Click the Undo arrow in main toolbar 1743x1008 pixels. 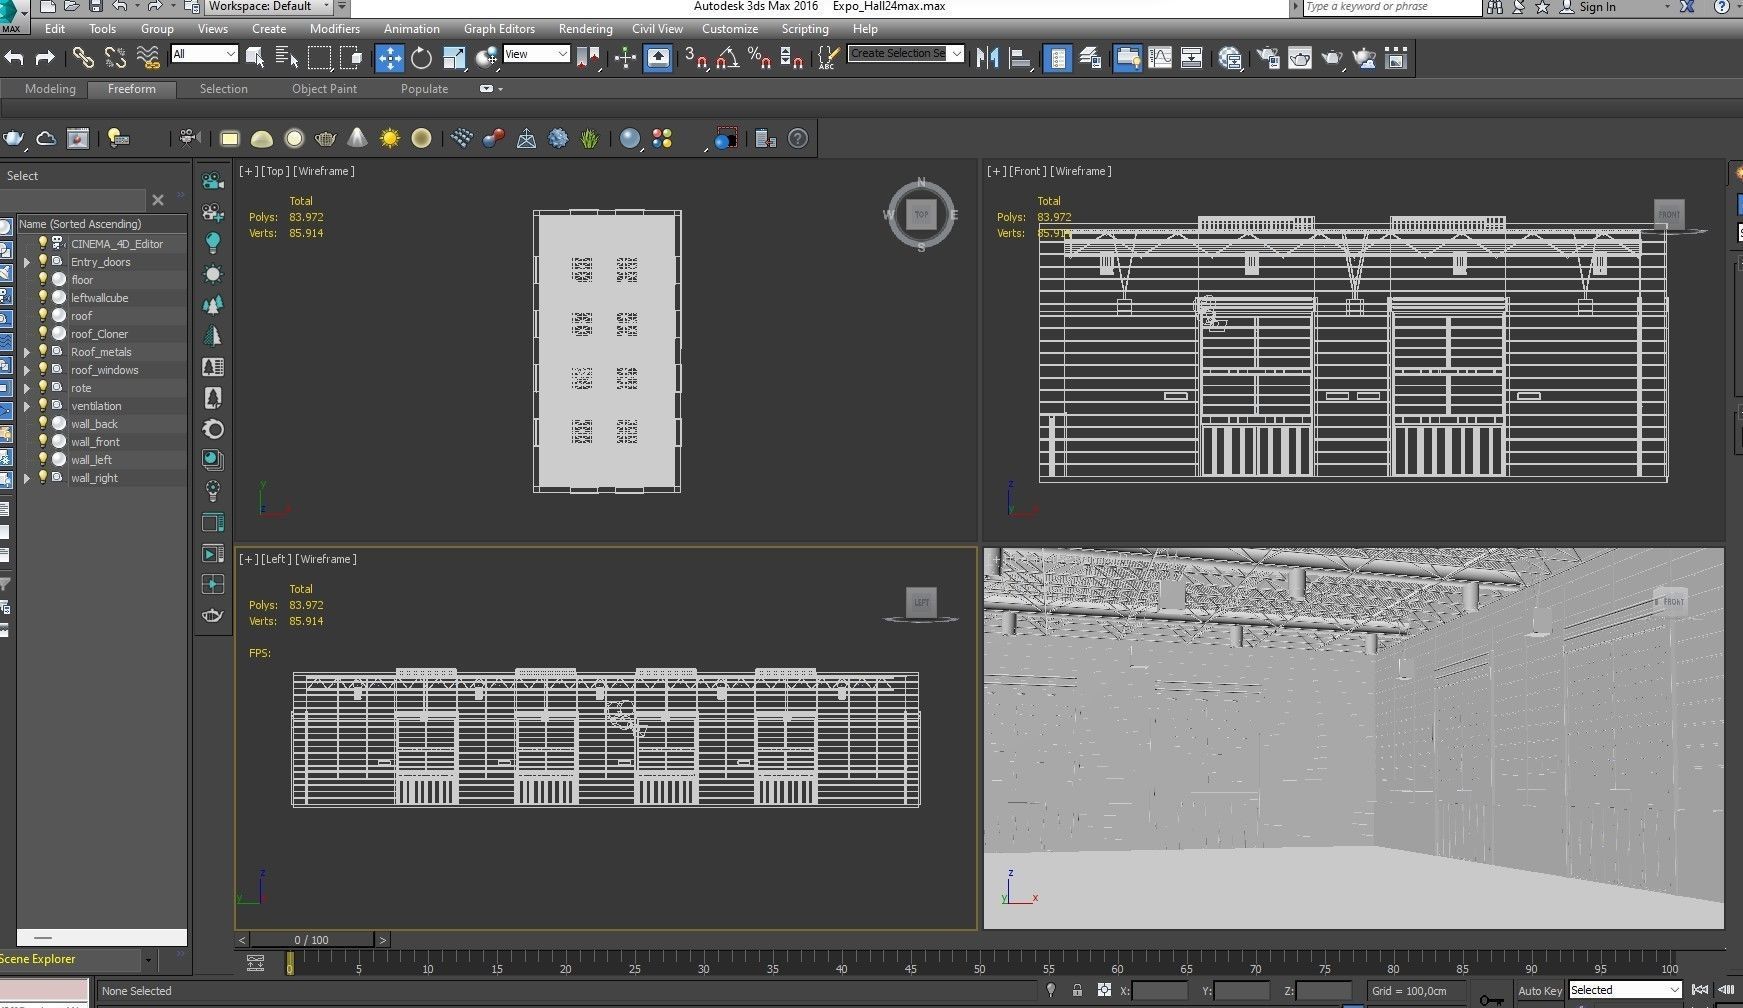(x=14, y=58)
